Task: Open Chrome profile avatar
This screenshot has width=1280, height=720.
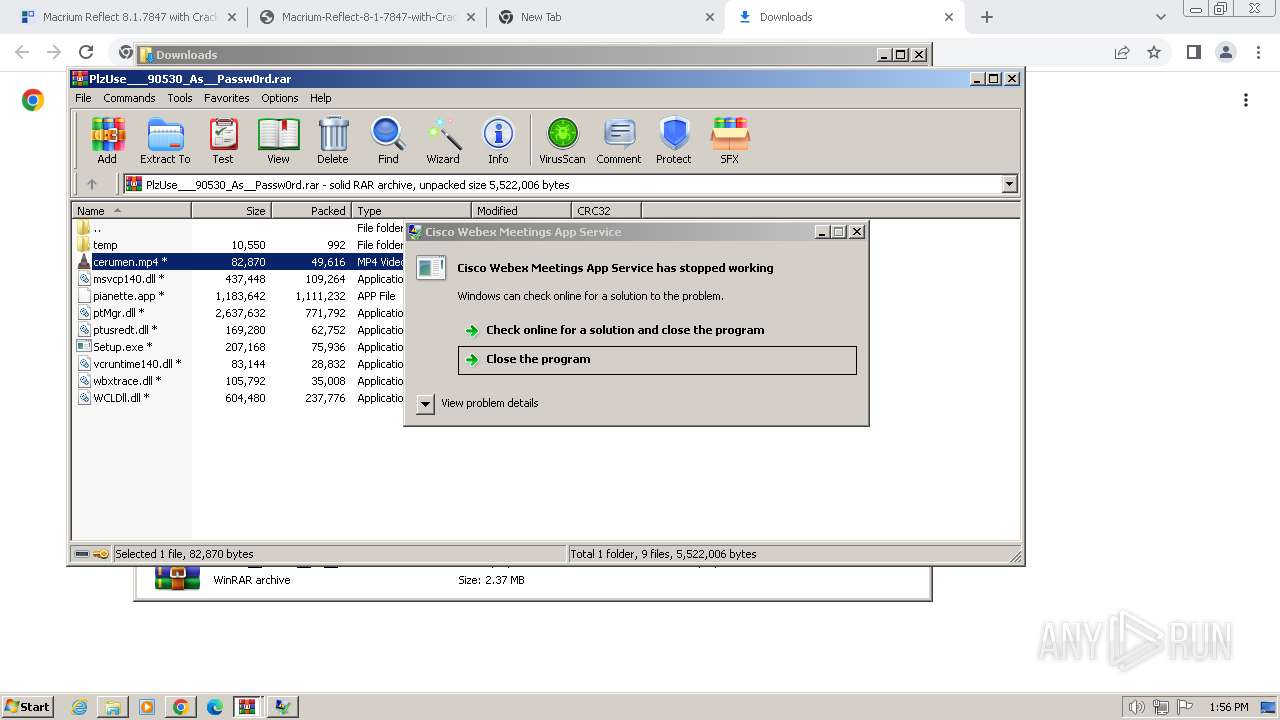Action: [x=1225, y=52]
